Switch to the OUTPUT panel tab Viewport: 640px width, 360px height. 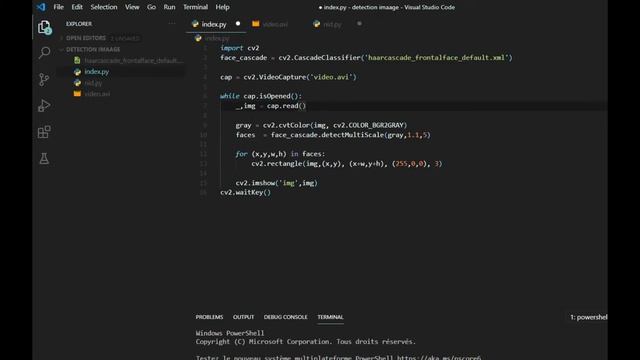click(x=243, y=317)
